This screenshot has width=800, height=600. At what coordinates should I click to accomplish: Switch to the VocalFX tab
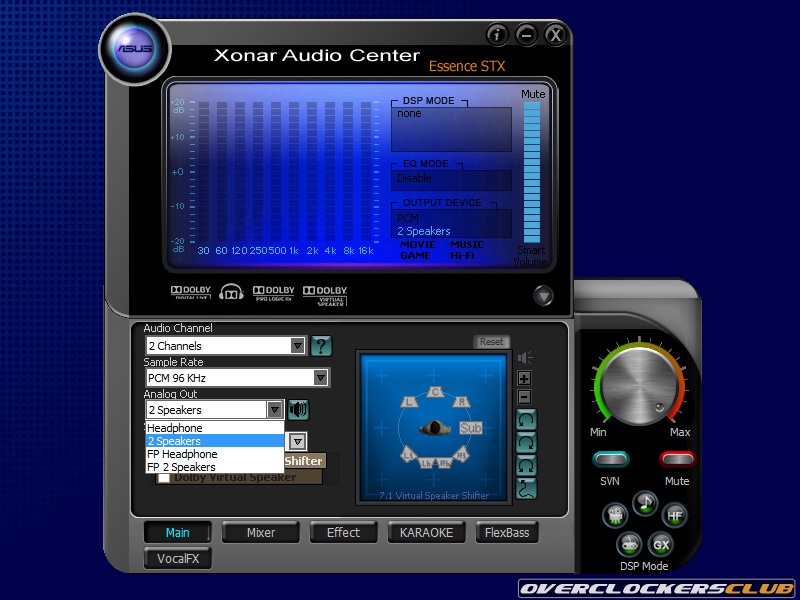click(178, 559)
